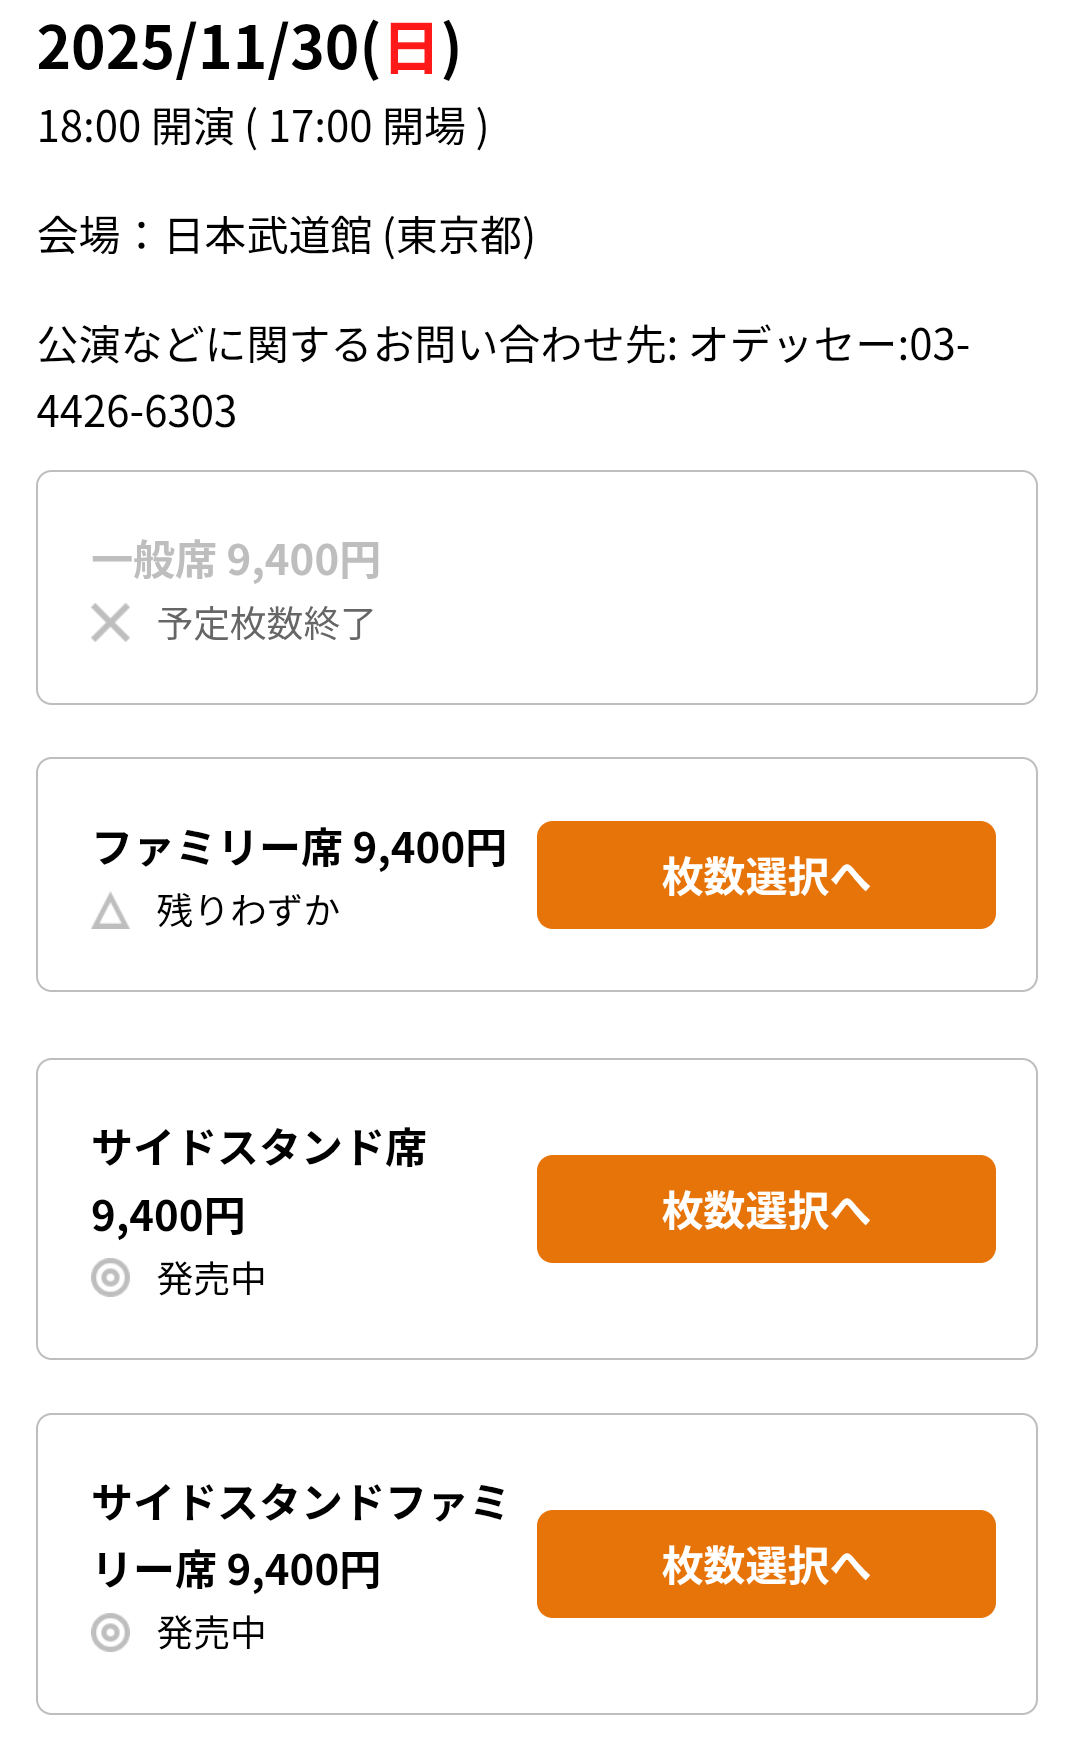
Task: Click the sold-out X icon for 一般席
Action: coord(110,623)
